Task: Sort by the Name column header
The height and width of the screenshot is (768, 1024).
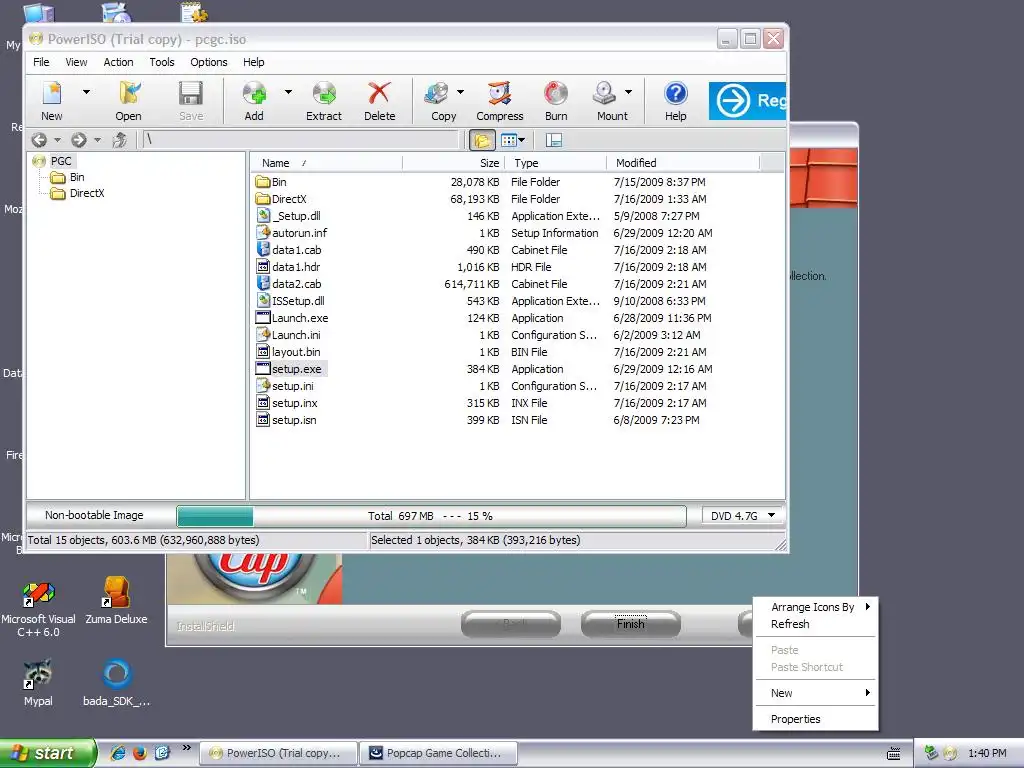Action: pyautogui.click(x=327, y=163)
